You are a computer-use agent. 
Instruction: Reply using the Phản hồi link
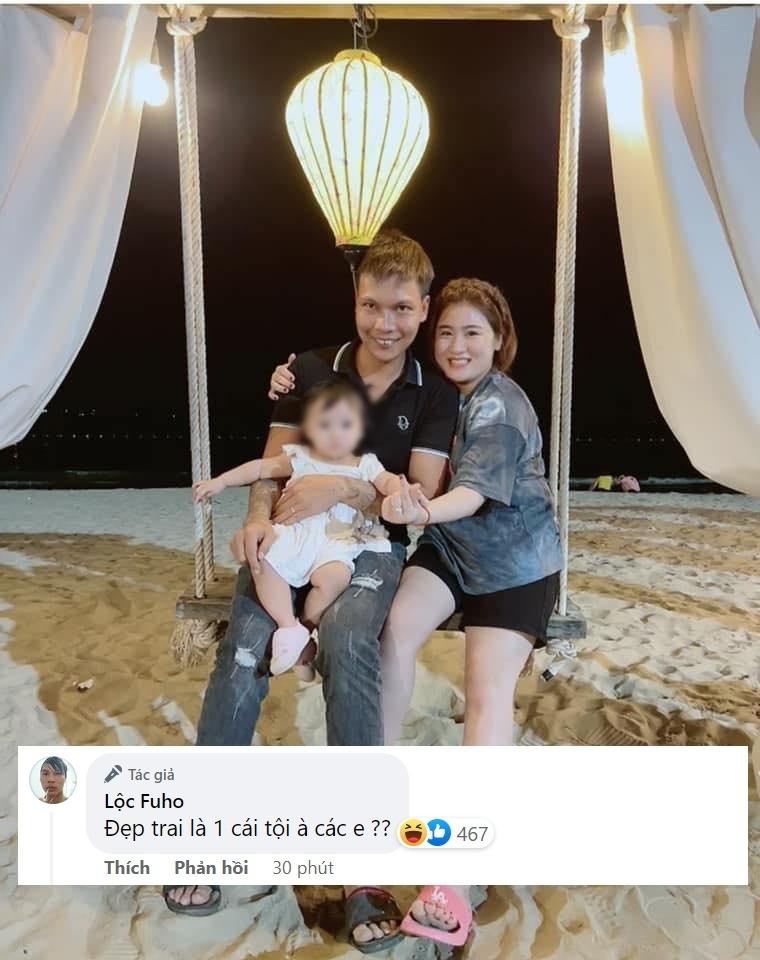coord(211,868)
